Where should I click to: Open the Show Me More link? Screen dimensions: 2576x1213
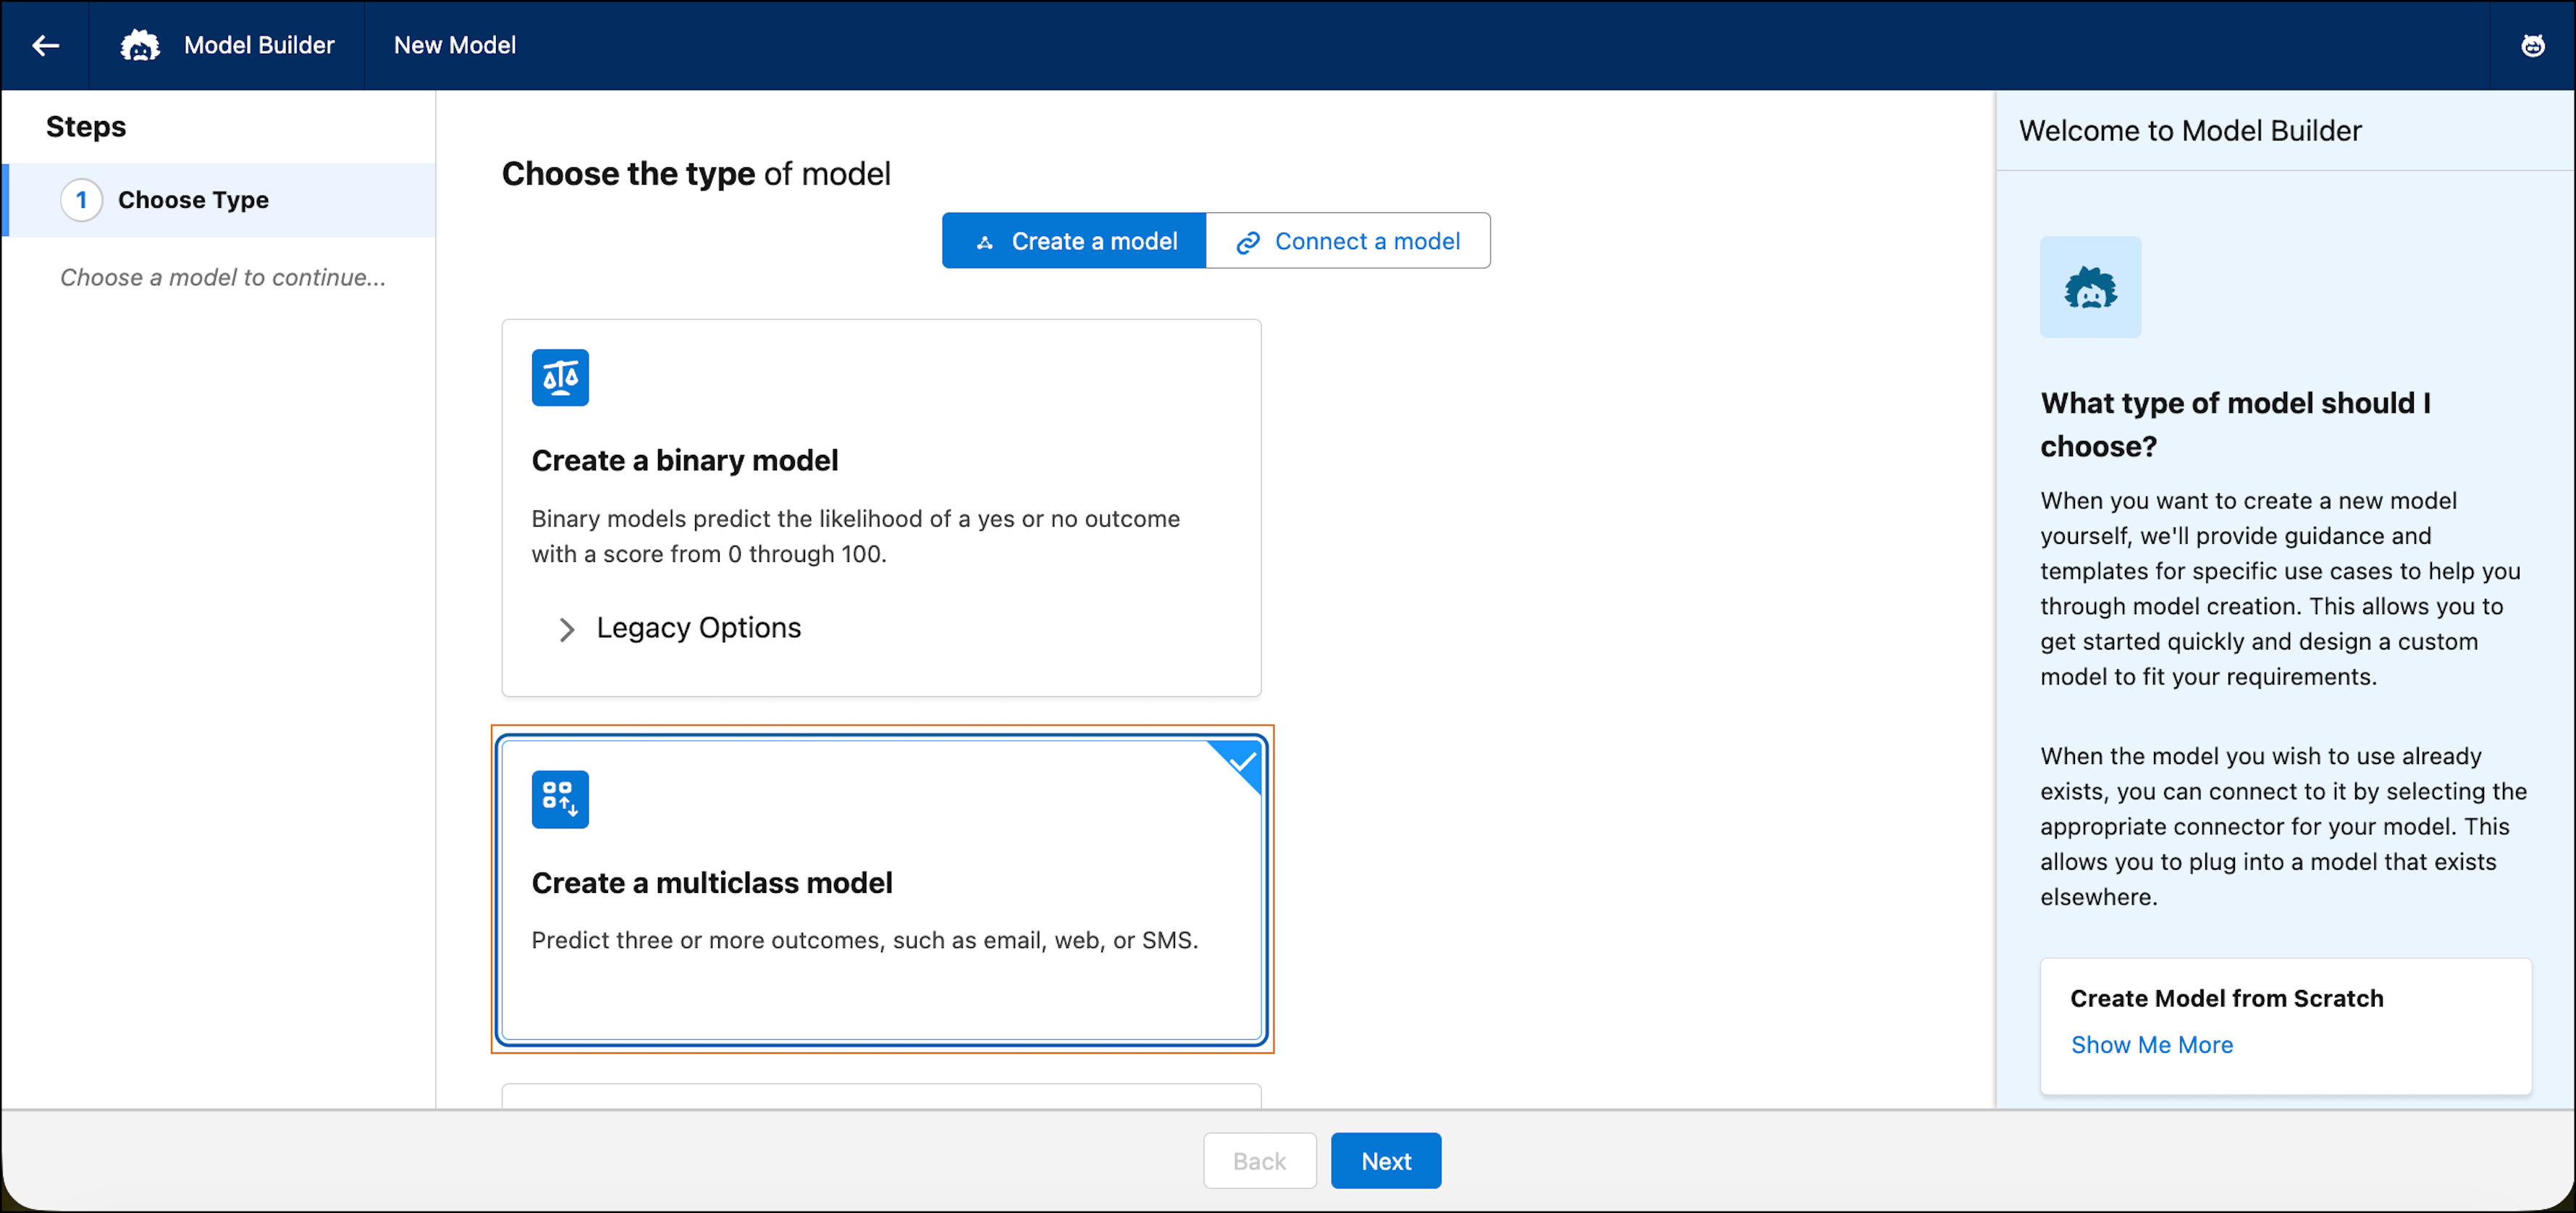coord(2151,1044)
